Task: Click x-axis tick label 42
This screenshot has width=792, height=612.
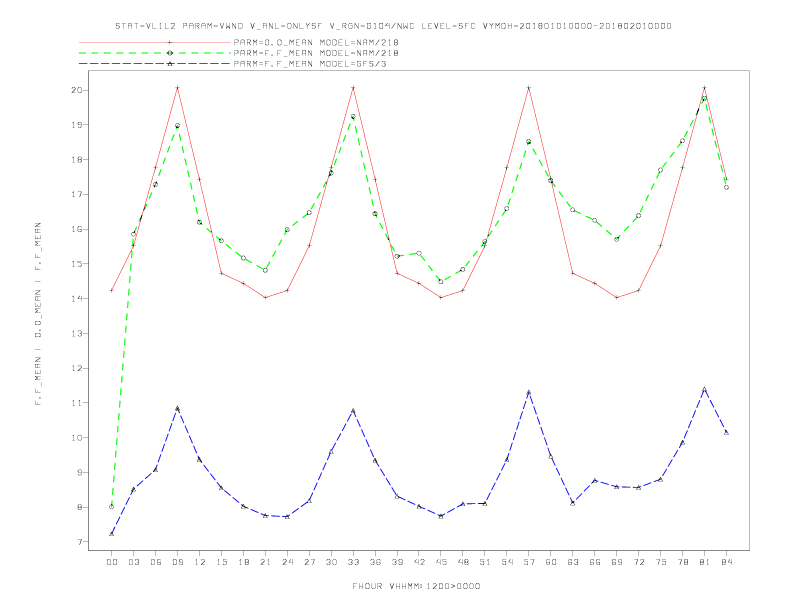Action: coord(419,562)
